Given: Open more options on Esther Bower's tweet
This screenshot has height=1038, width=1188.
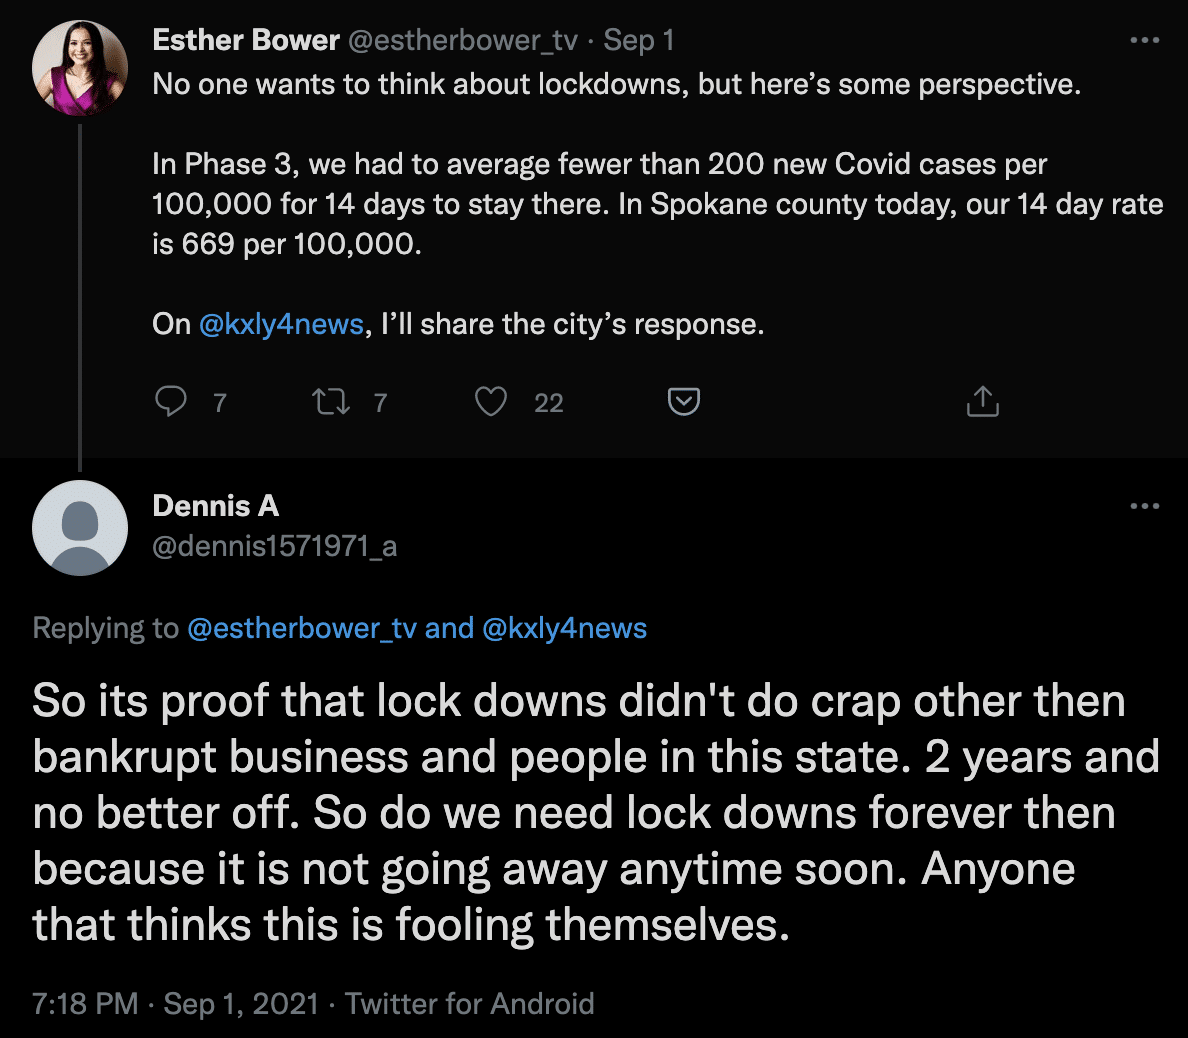Looking at the screenshot, I should [1144, 41].
